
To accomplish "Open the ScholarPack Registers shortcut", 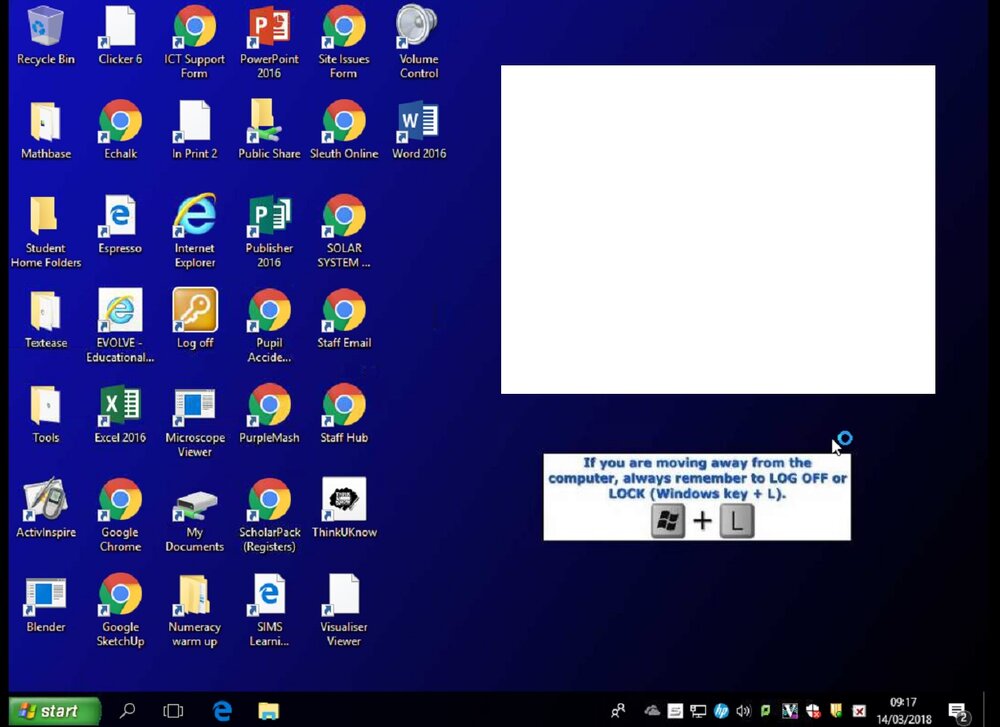I will 269,515.
